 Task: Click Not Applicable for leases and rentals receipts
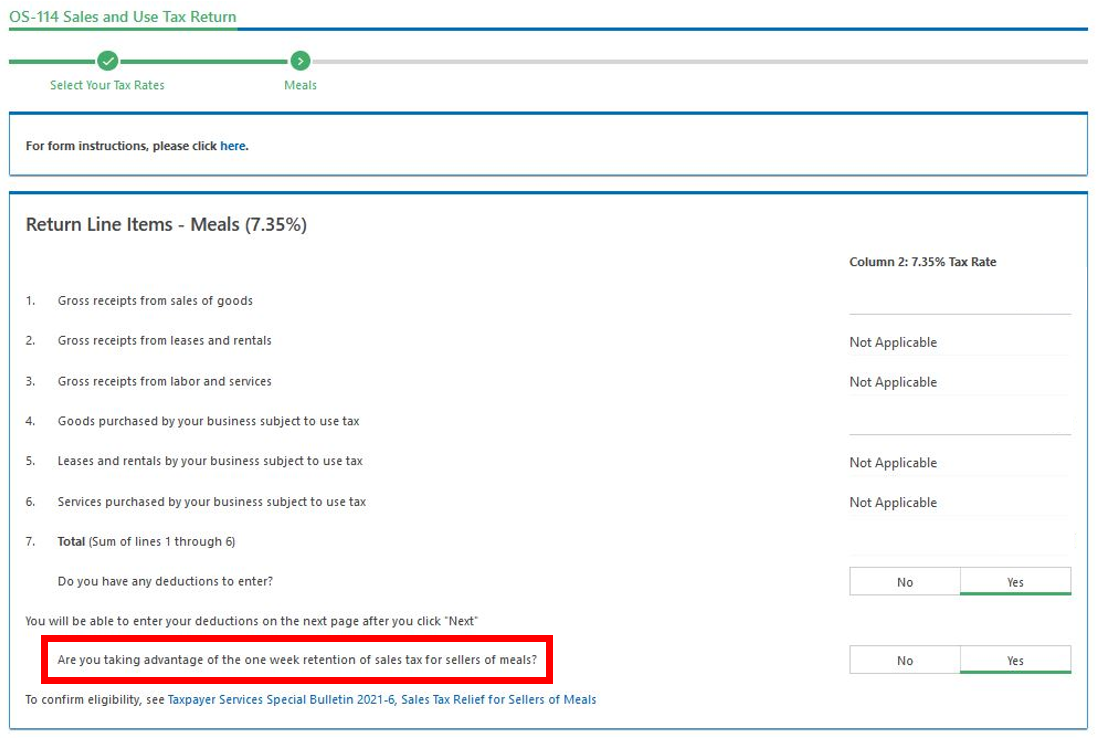click(x=893, y=342)
